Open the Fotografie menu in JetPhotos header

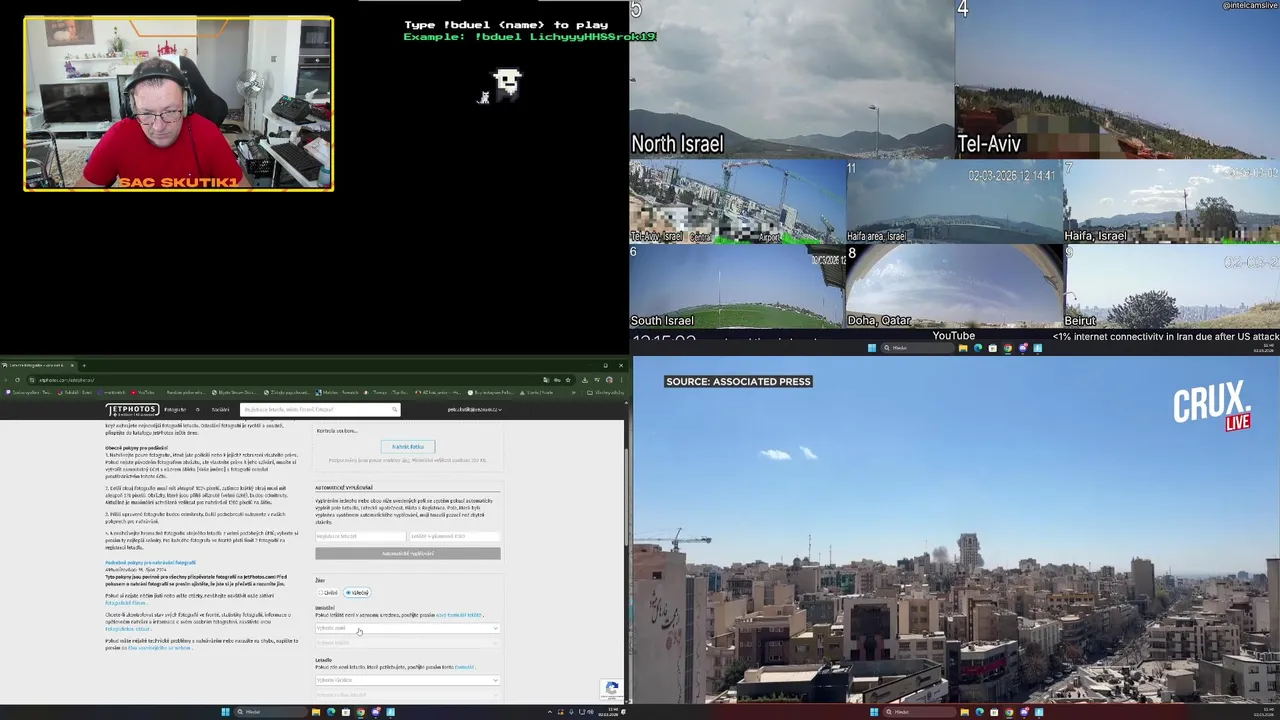tap(175, 409)
